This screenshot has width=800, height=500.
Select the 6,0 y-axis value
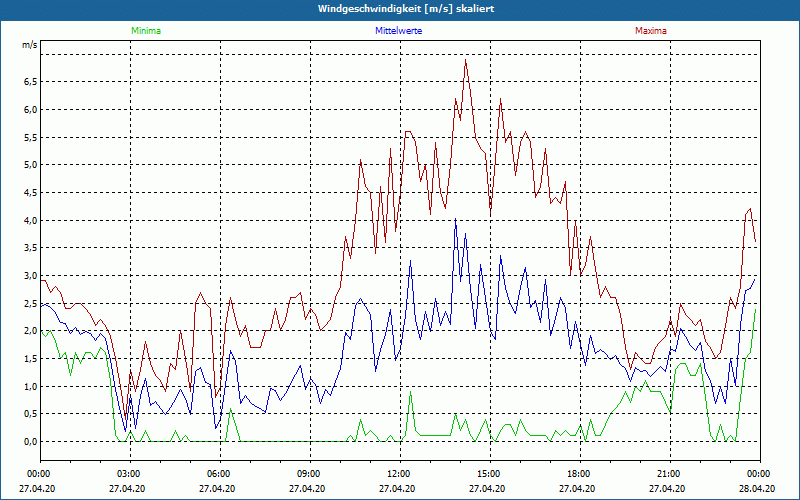pos(31,110)
